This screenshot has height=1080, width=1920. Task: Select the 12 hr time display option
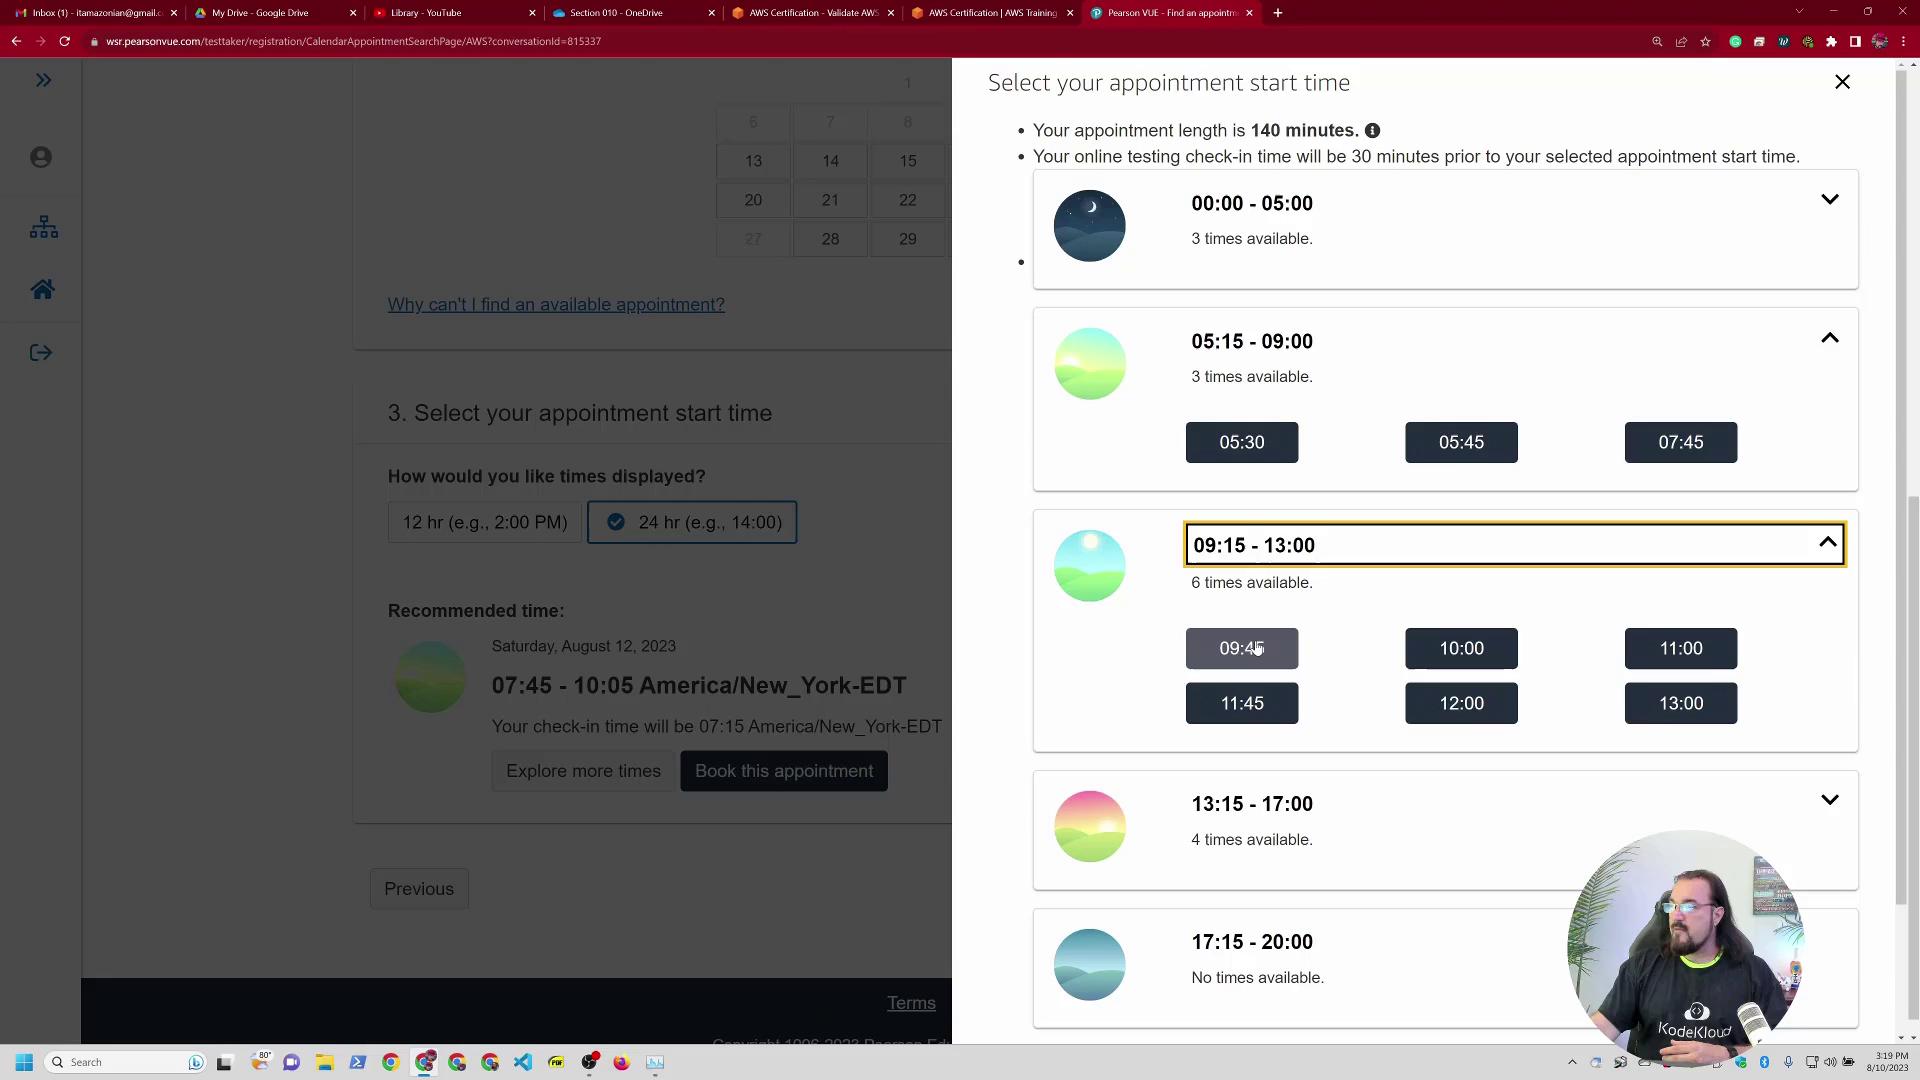pyautogui.click(x=484, y=523)
